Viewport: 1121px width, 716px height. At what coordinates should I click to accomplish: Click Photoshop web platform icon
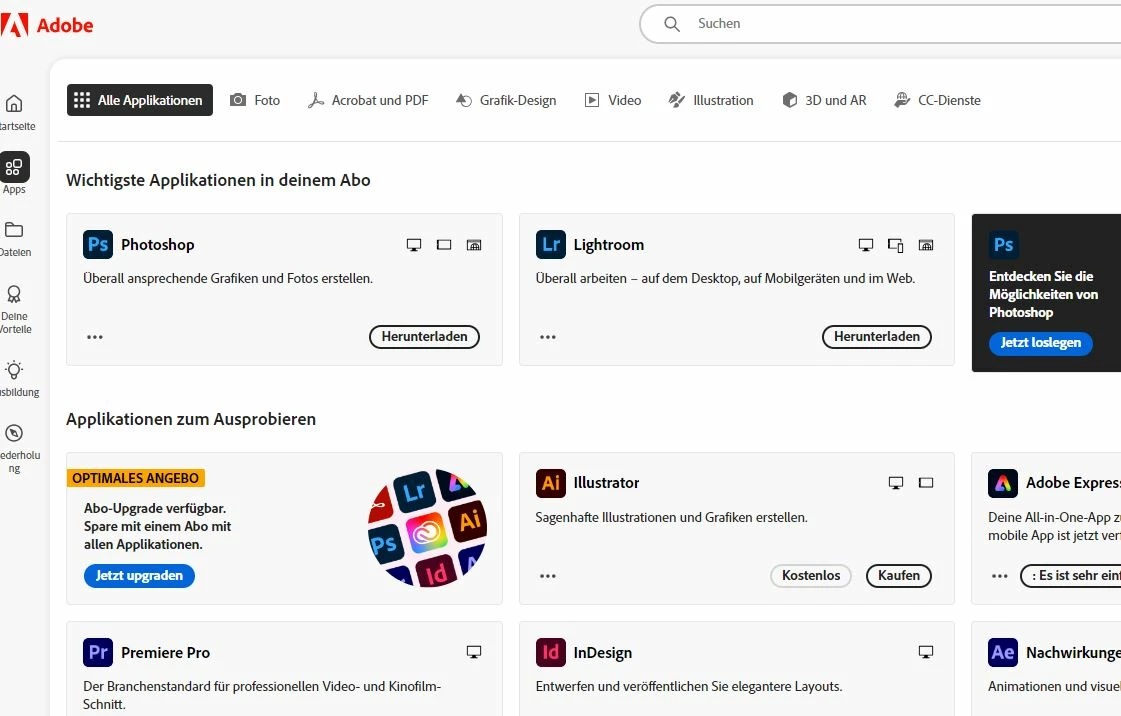[x=474, y=245]
